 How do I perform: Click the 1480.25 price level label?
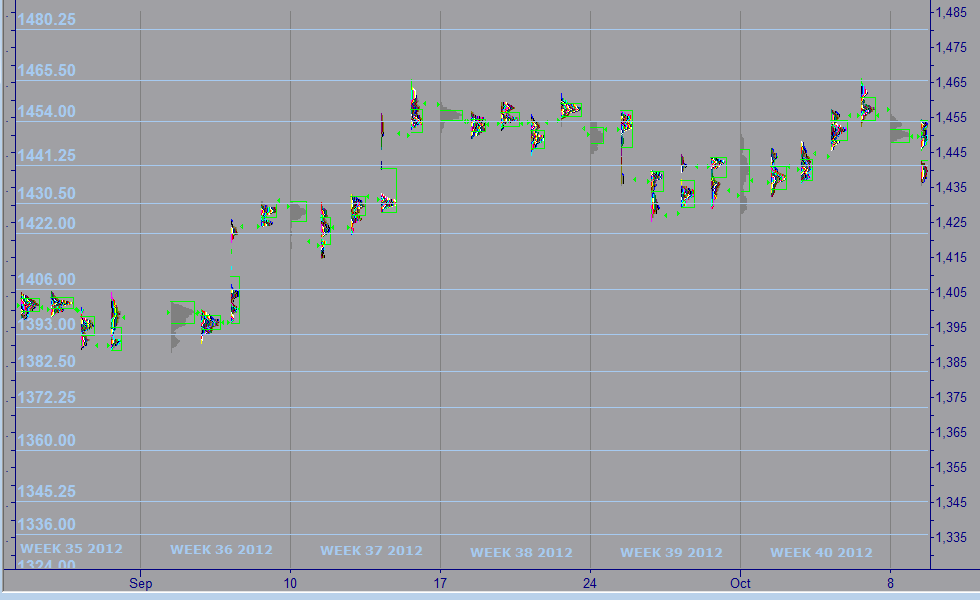(x=44, y=20)
